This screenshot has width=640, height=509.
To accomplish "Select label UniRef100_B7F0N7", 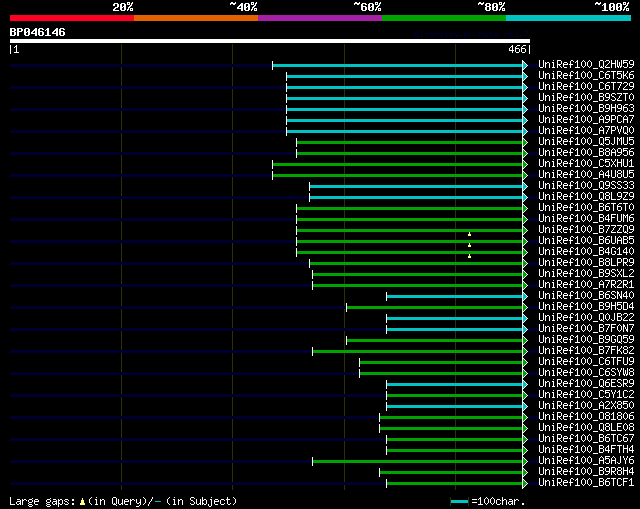I will pos(586,329).
